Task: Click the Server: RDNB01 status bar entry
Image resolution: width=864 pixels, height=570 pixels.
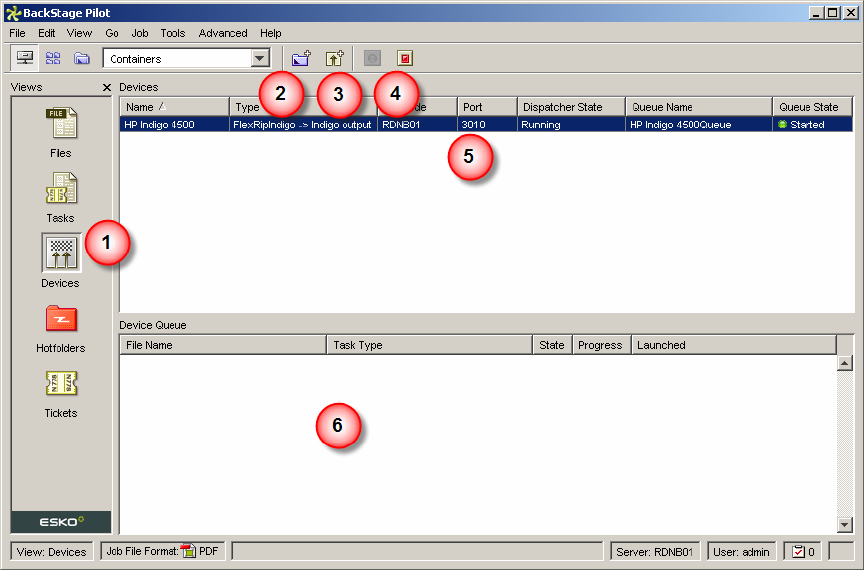Action: click(x=655, y=552)
